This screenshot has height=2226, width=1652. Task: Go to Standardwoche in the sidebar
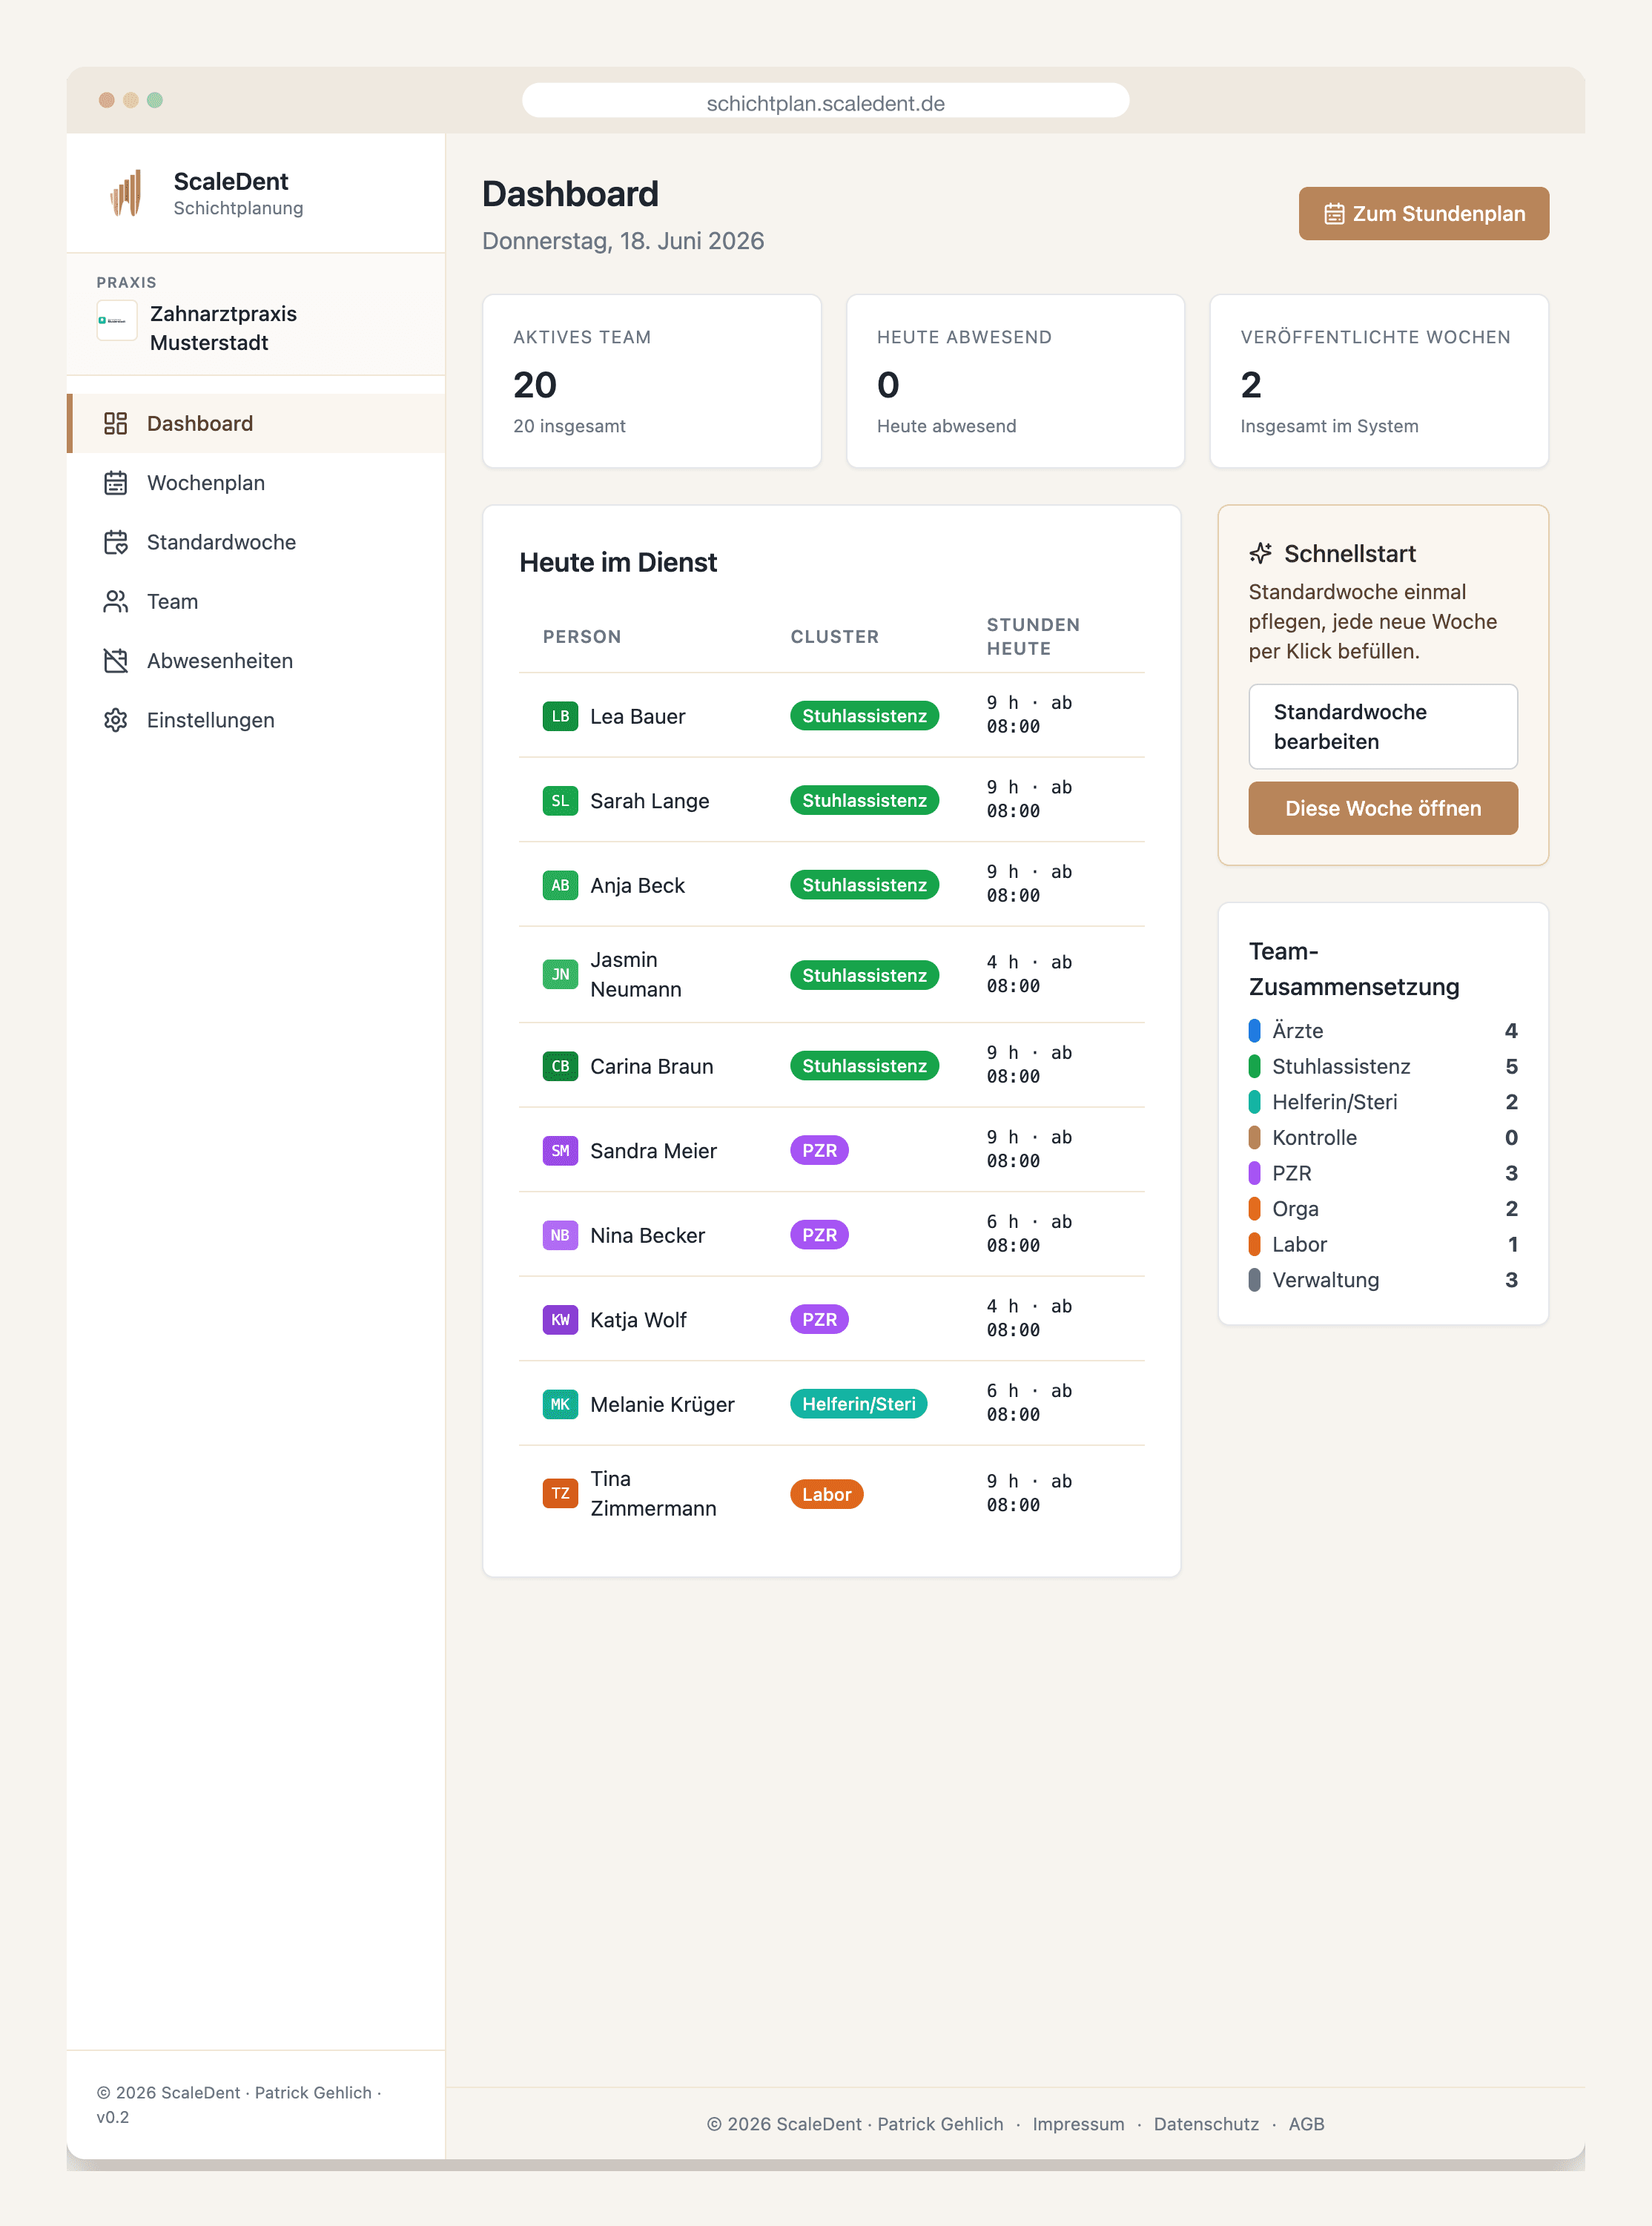[x=256, y=542]
